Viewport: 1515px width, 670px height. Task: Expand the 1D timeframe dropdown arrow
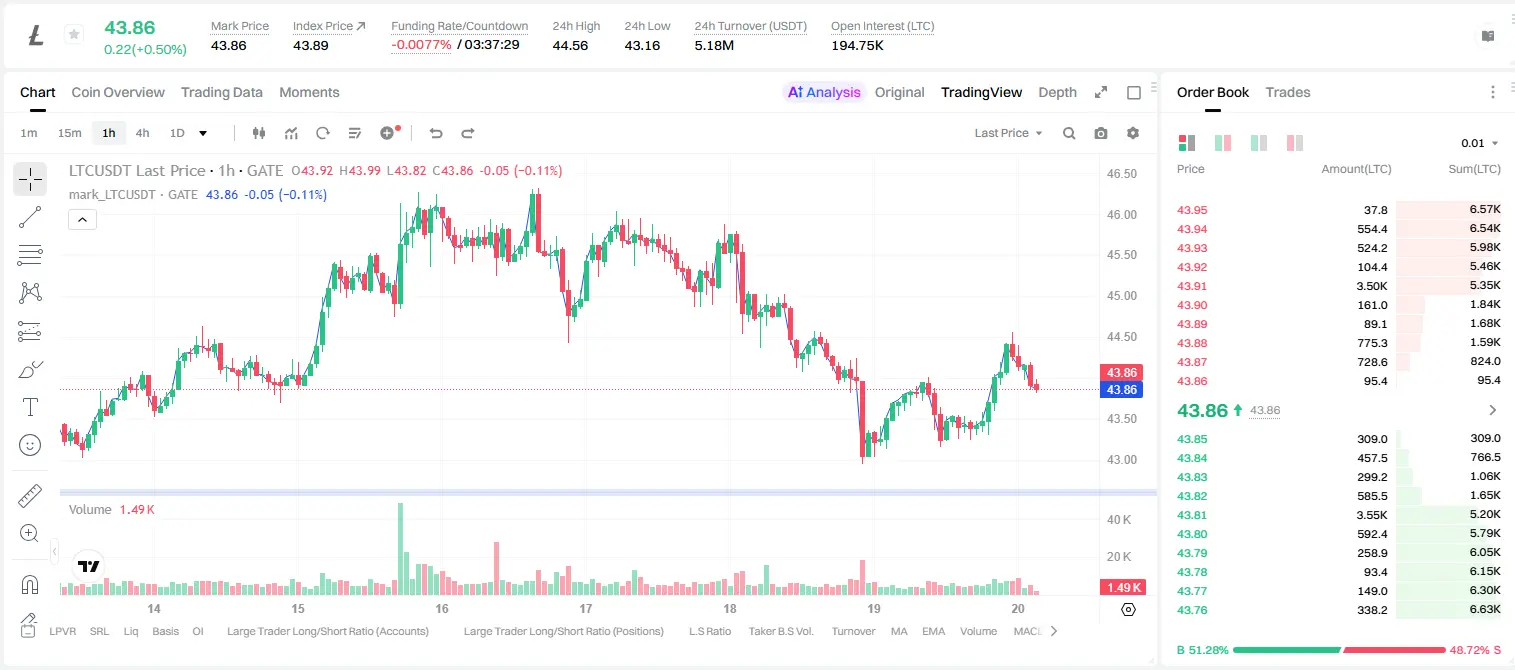pos(203,133)
